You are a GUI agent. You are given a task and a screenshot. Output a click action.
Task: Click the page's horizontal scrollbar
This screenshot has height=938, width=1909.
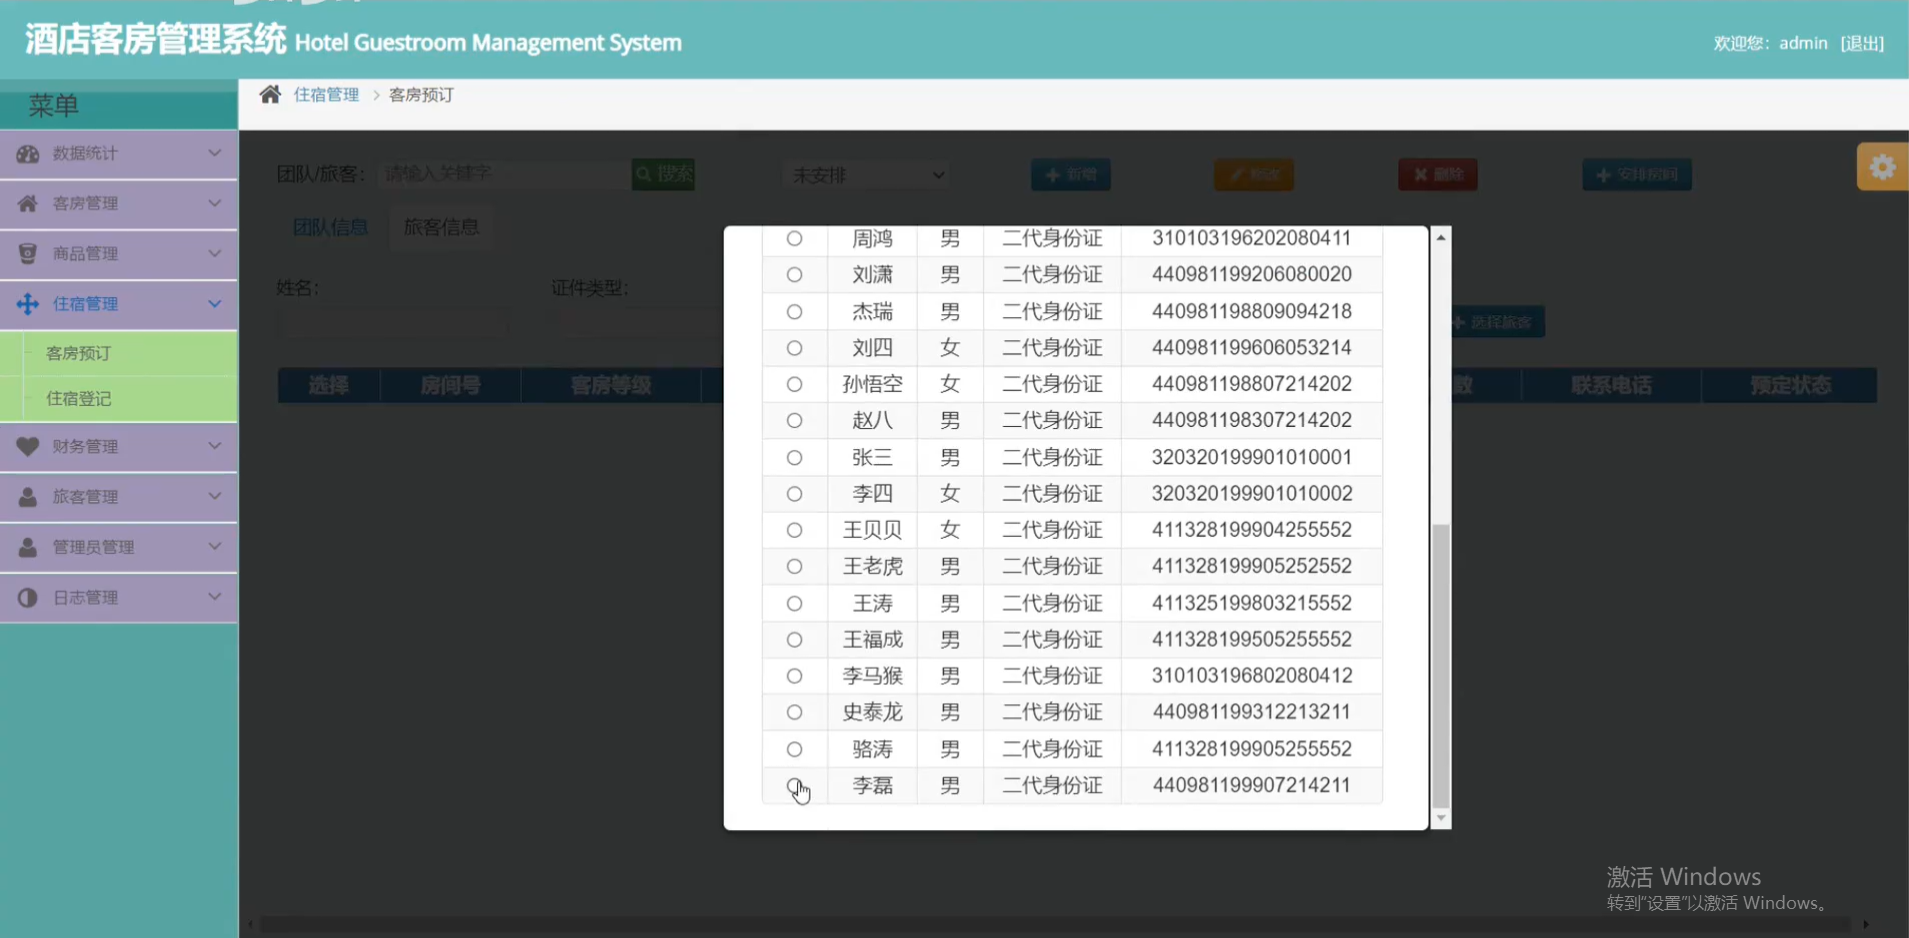[1055, 925]
